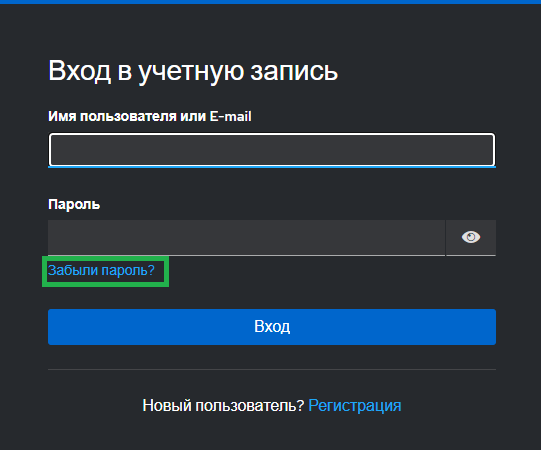Click the Пароль label above the field
The height and width of the screenshot is (450, 541).
pyautogui.click(x=74, y=204)
